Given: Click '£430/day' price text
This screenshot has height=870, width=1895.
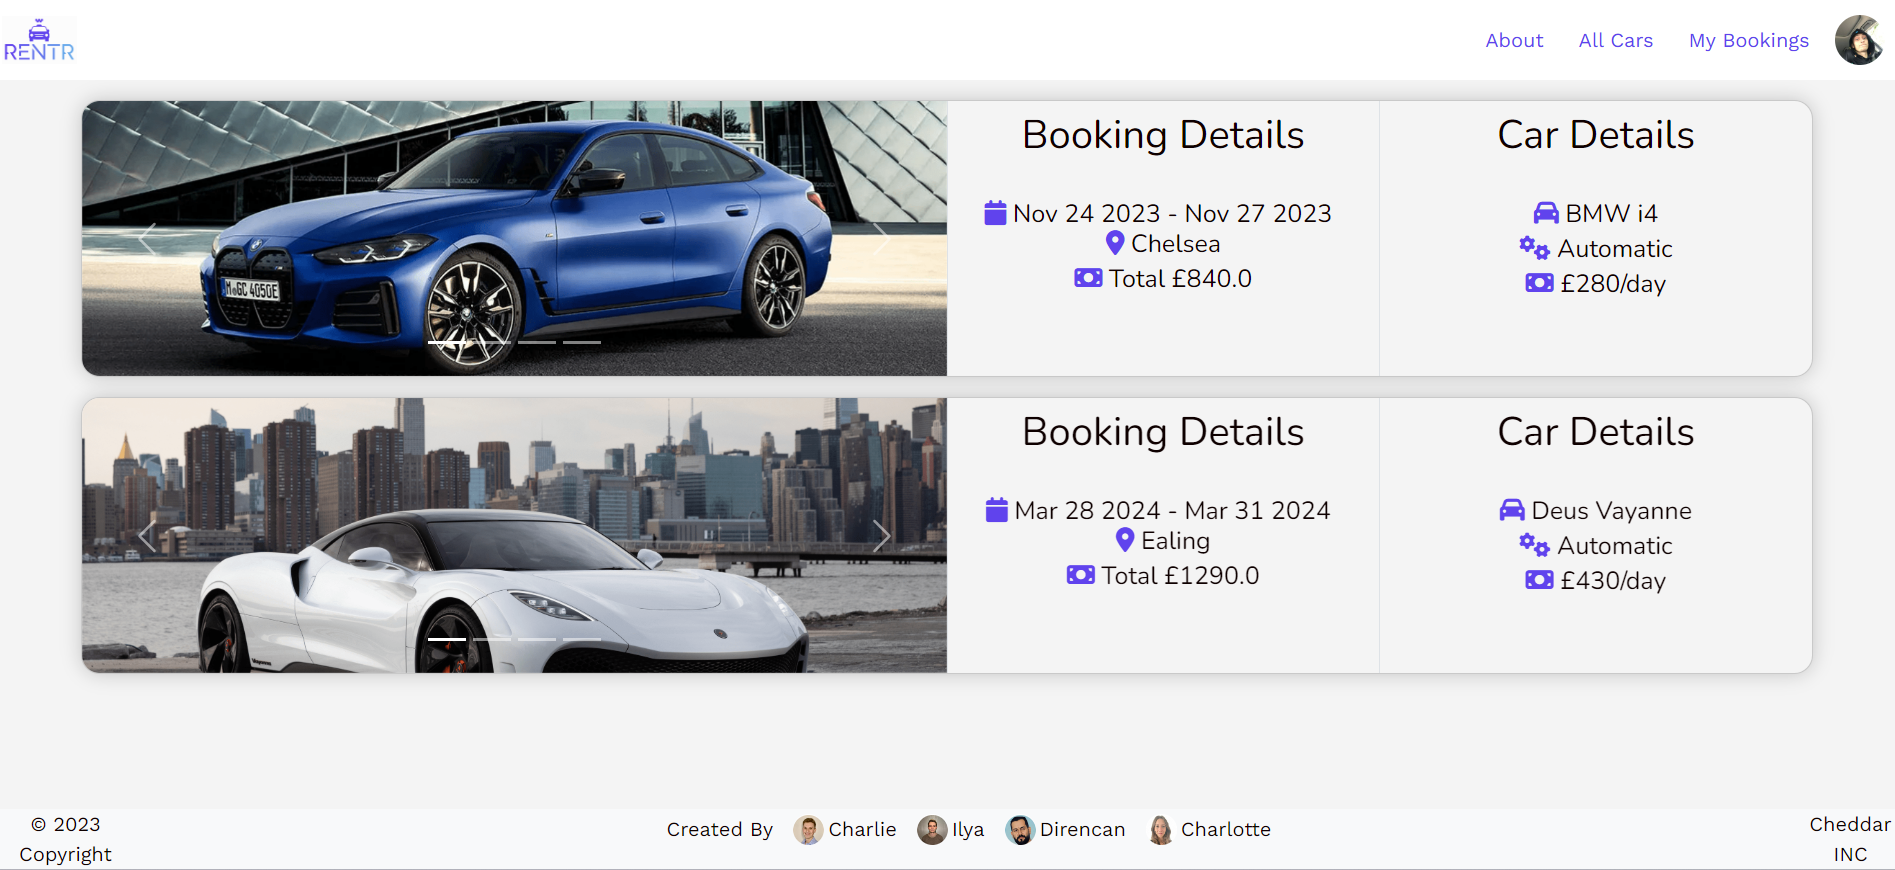Looking at the screenshot, I should [1613, 581].
